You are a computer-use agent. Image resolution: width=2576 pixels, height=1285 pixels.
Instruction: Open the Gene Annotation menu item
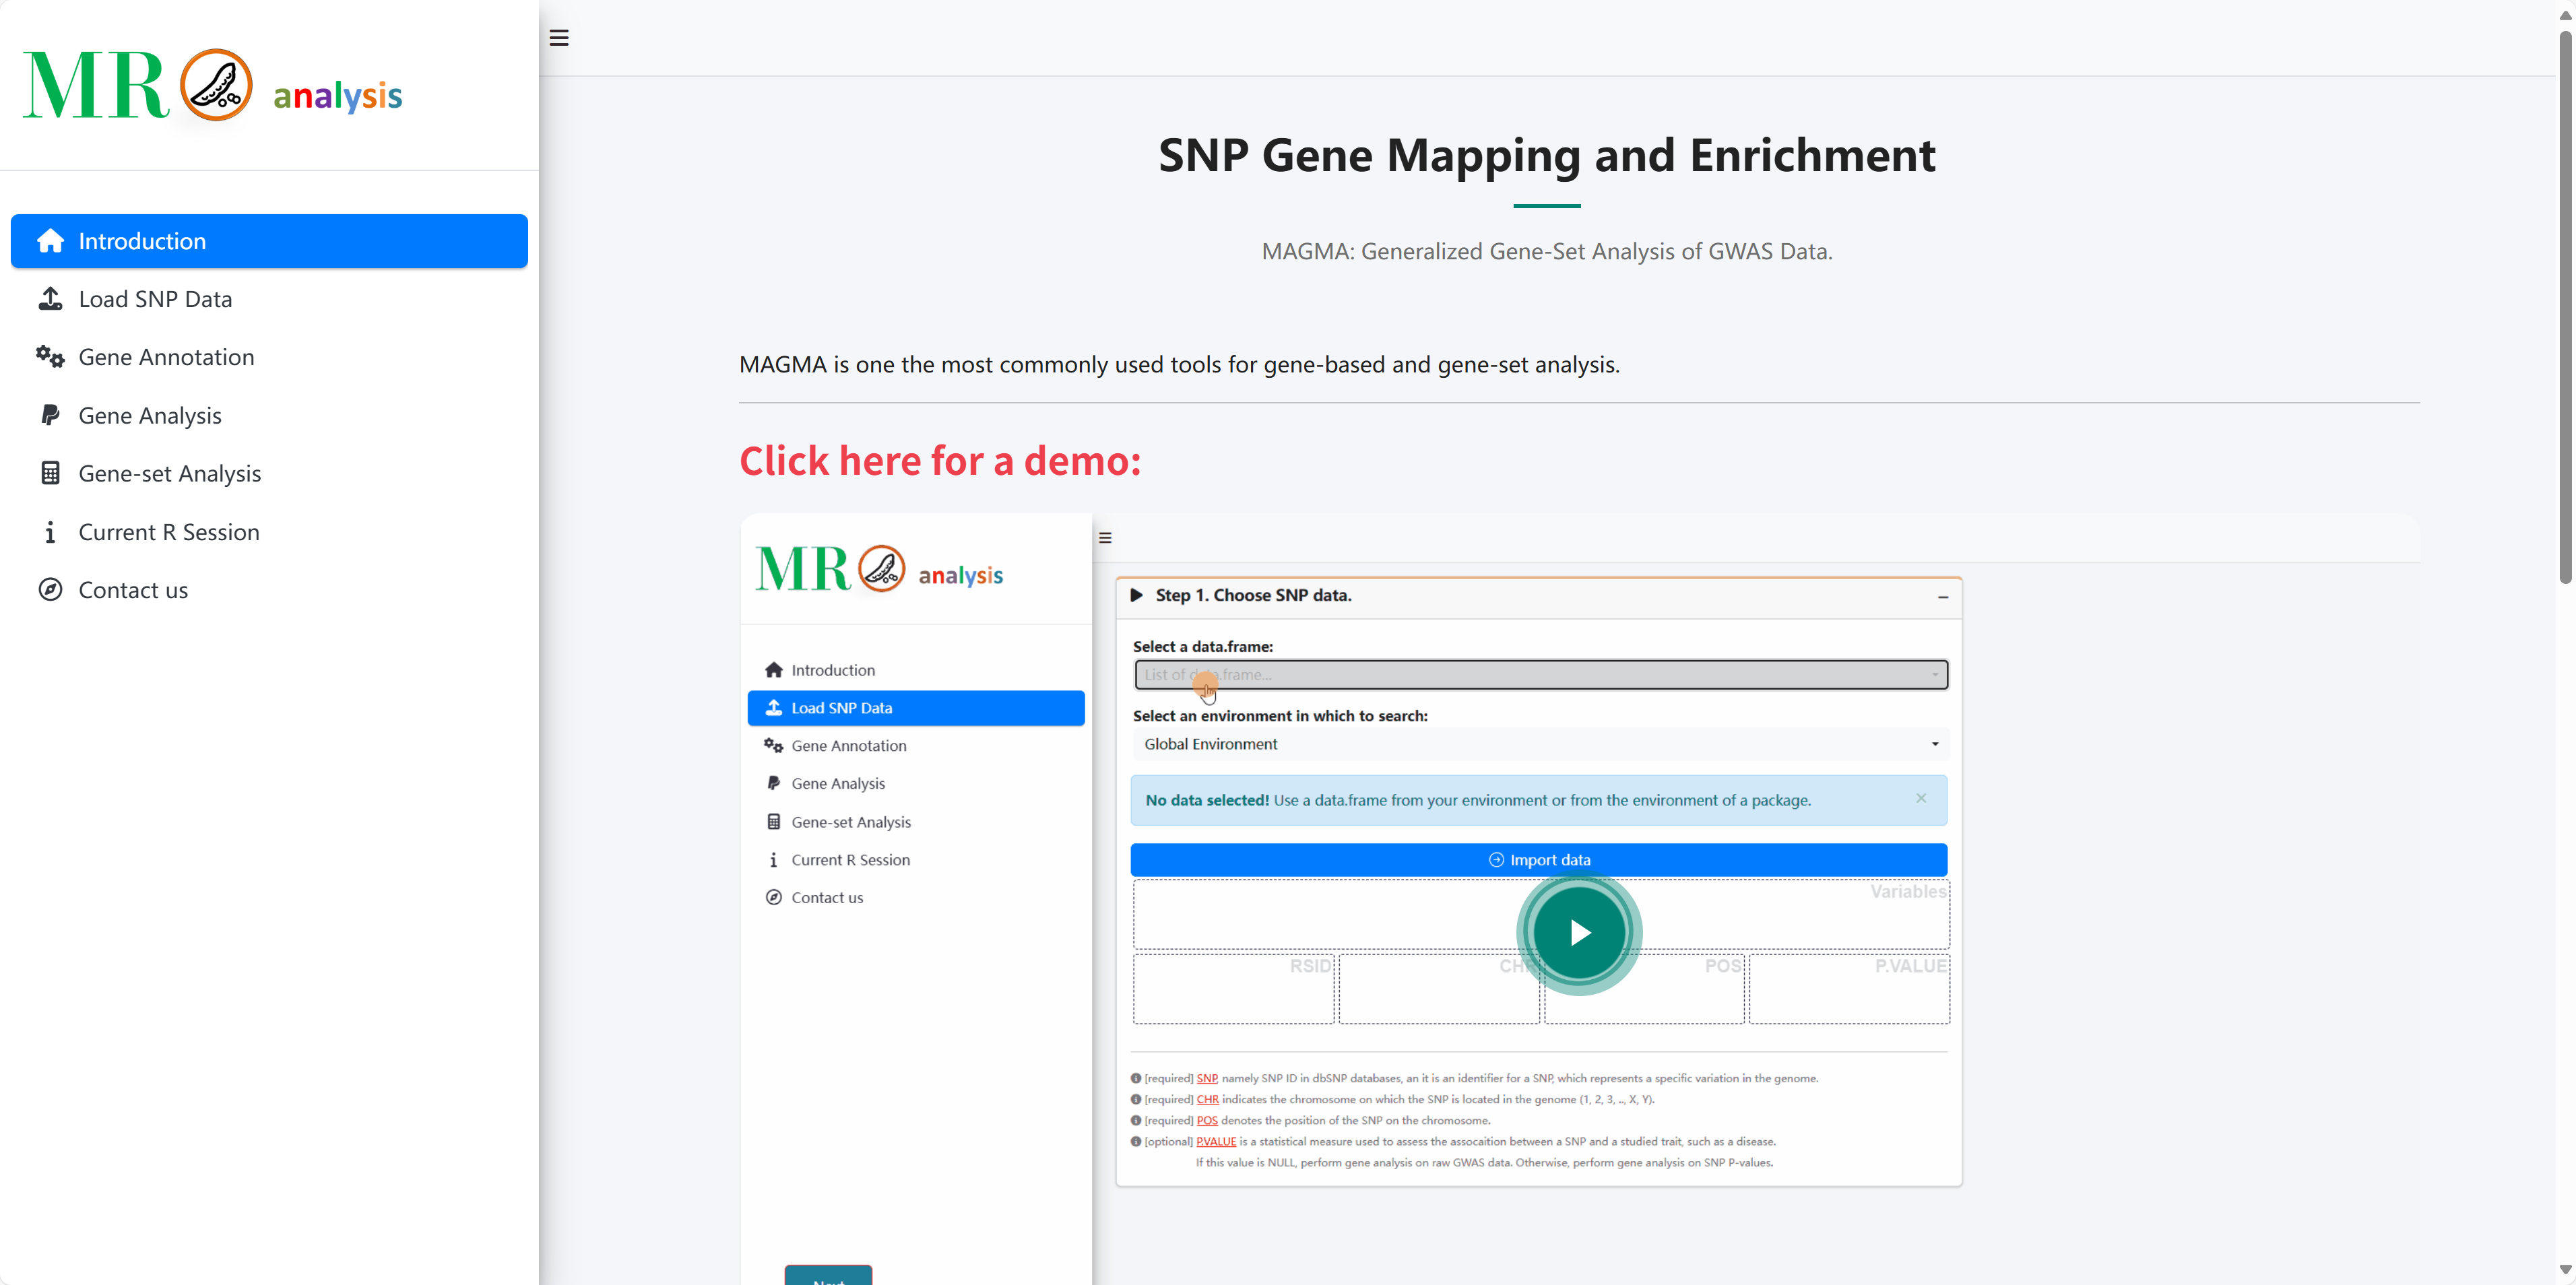[x=166, y=357]
